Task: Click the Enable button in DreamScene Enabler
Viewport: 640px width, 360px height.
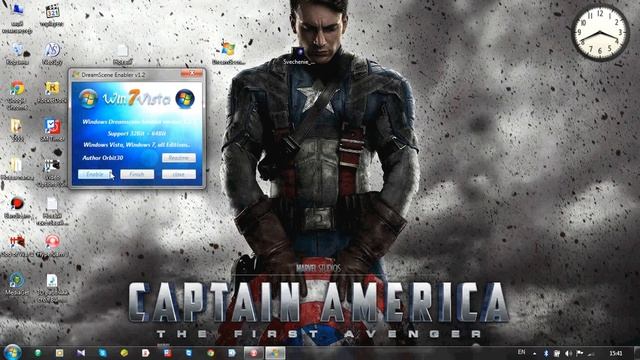Action: [94, 174]
